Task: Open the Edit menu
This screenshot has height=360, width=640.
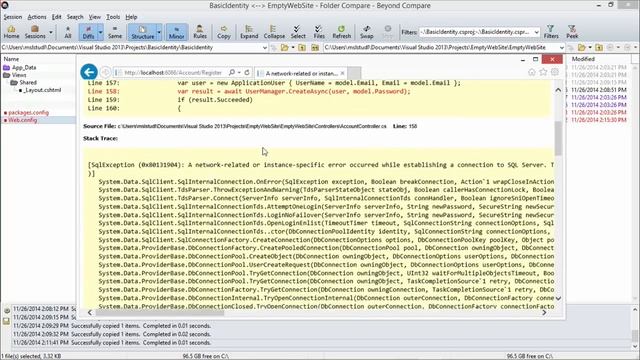Action: point(56,17)
